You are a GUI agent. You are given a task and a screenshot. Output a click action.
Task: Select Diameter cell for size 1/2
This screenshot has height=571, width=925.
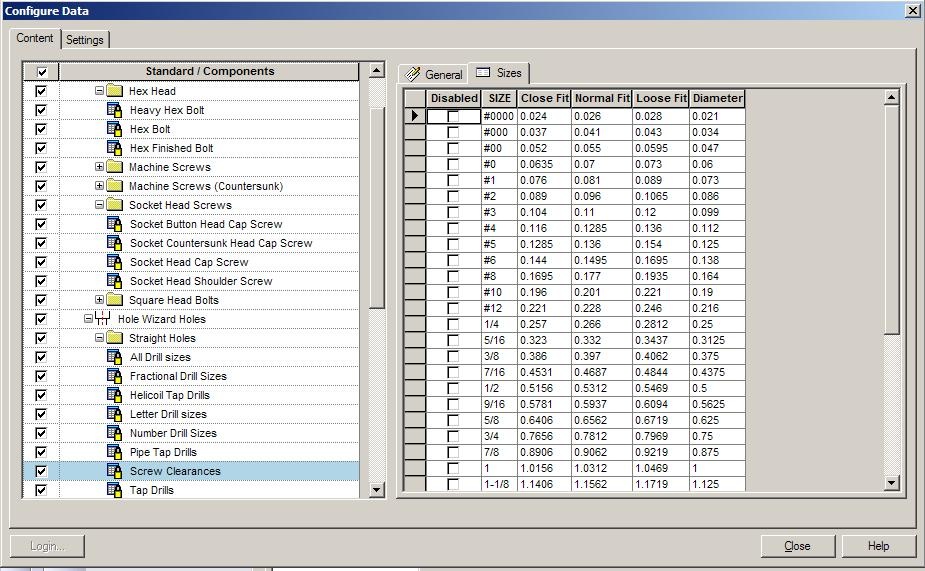pos(717,388)
